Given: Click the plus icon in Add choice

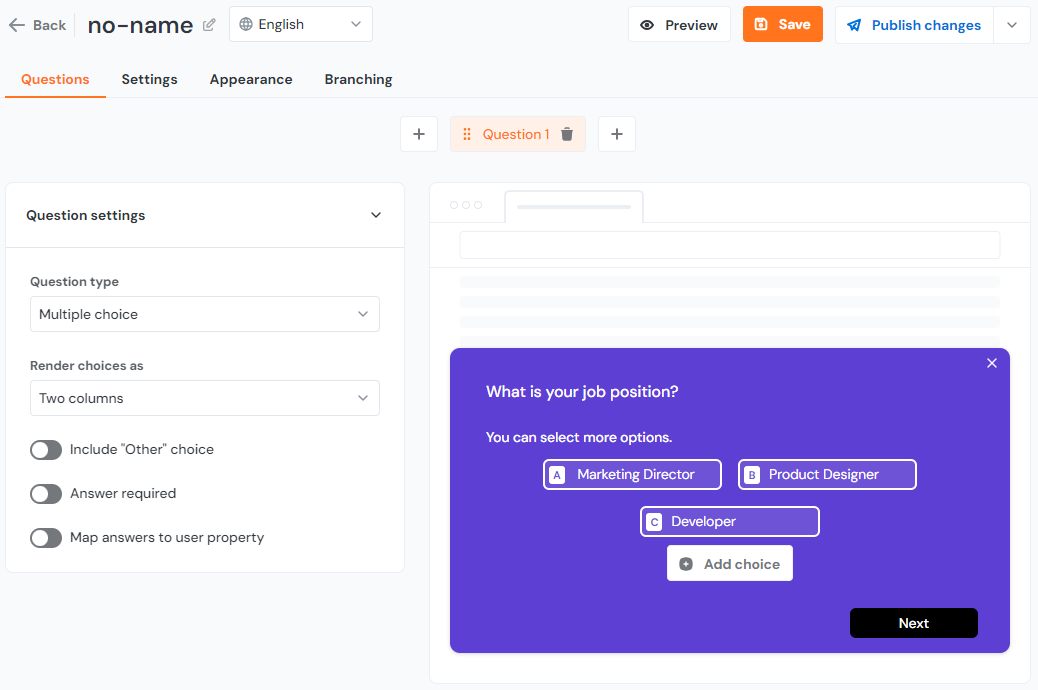Looking at the screenshot, I should coord(686,564).
